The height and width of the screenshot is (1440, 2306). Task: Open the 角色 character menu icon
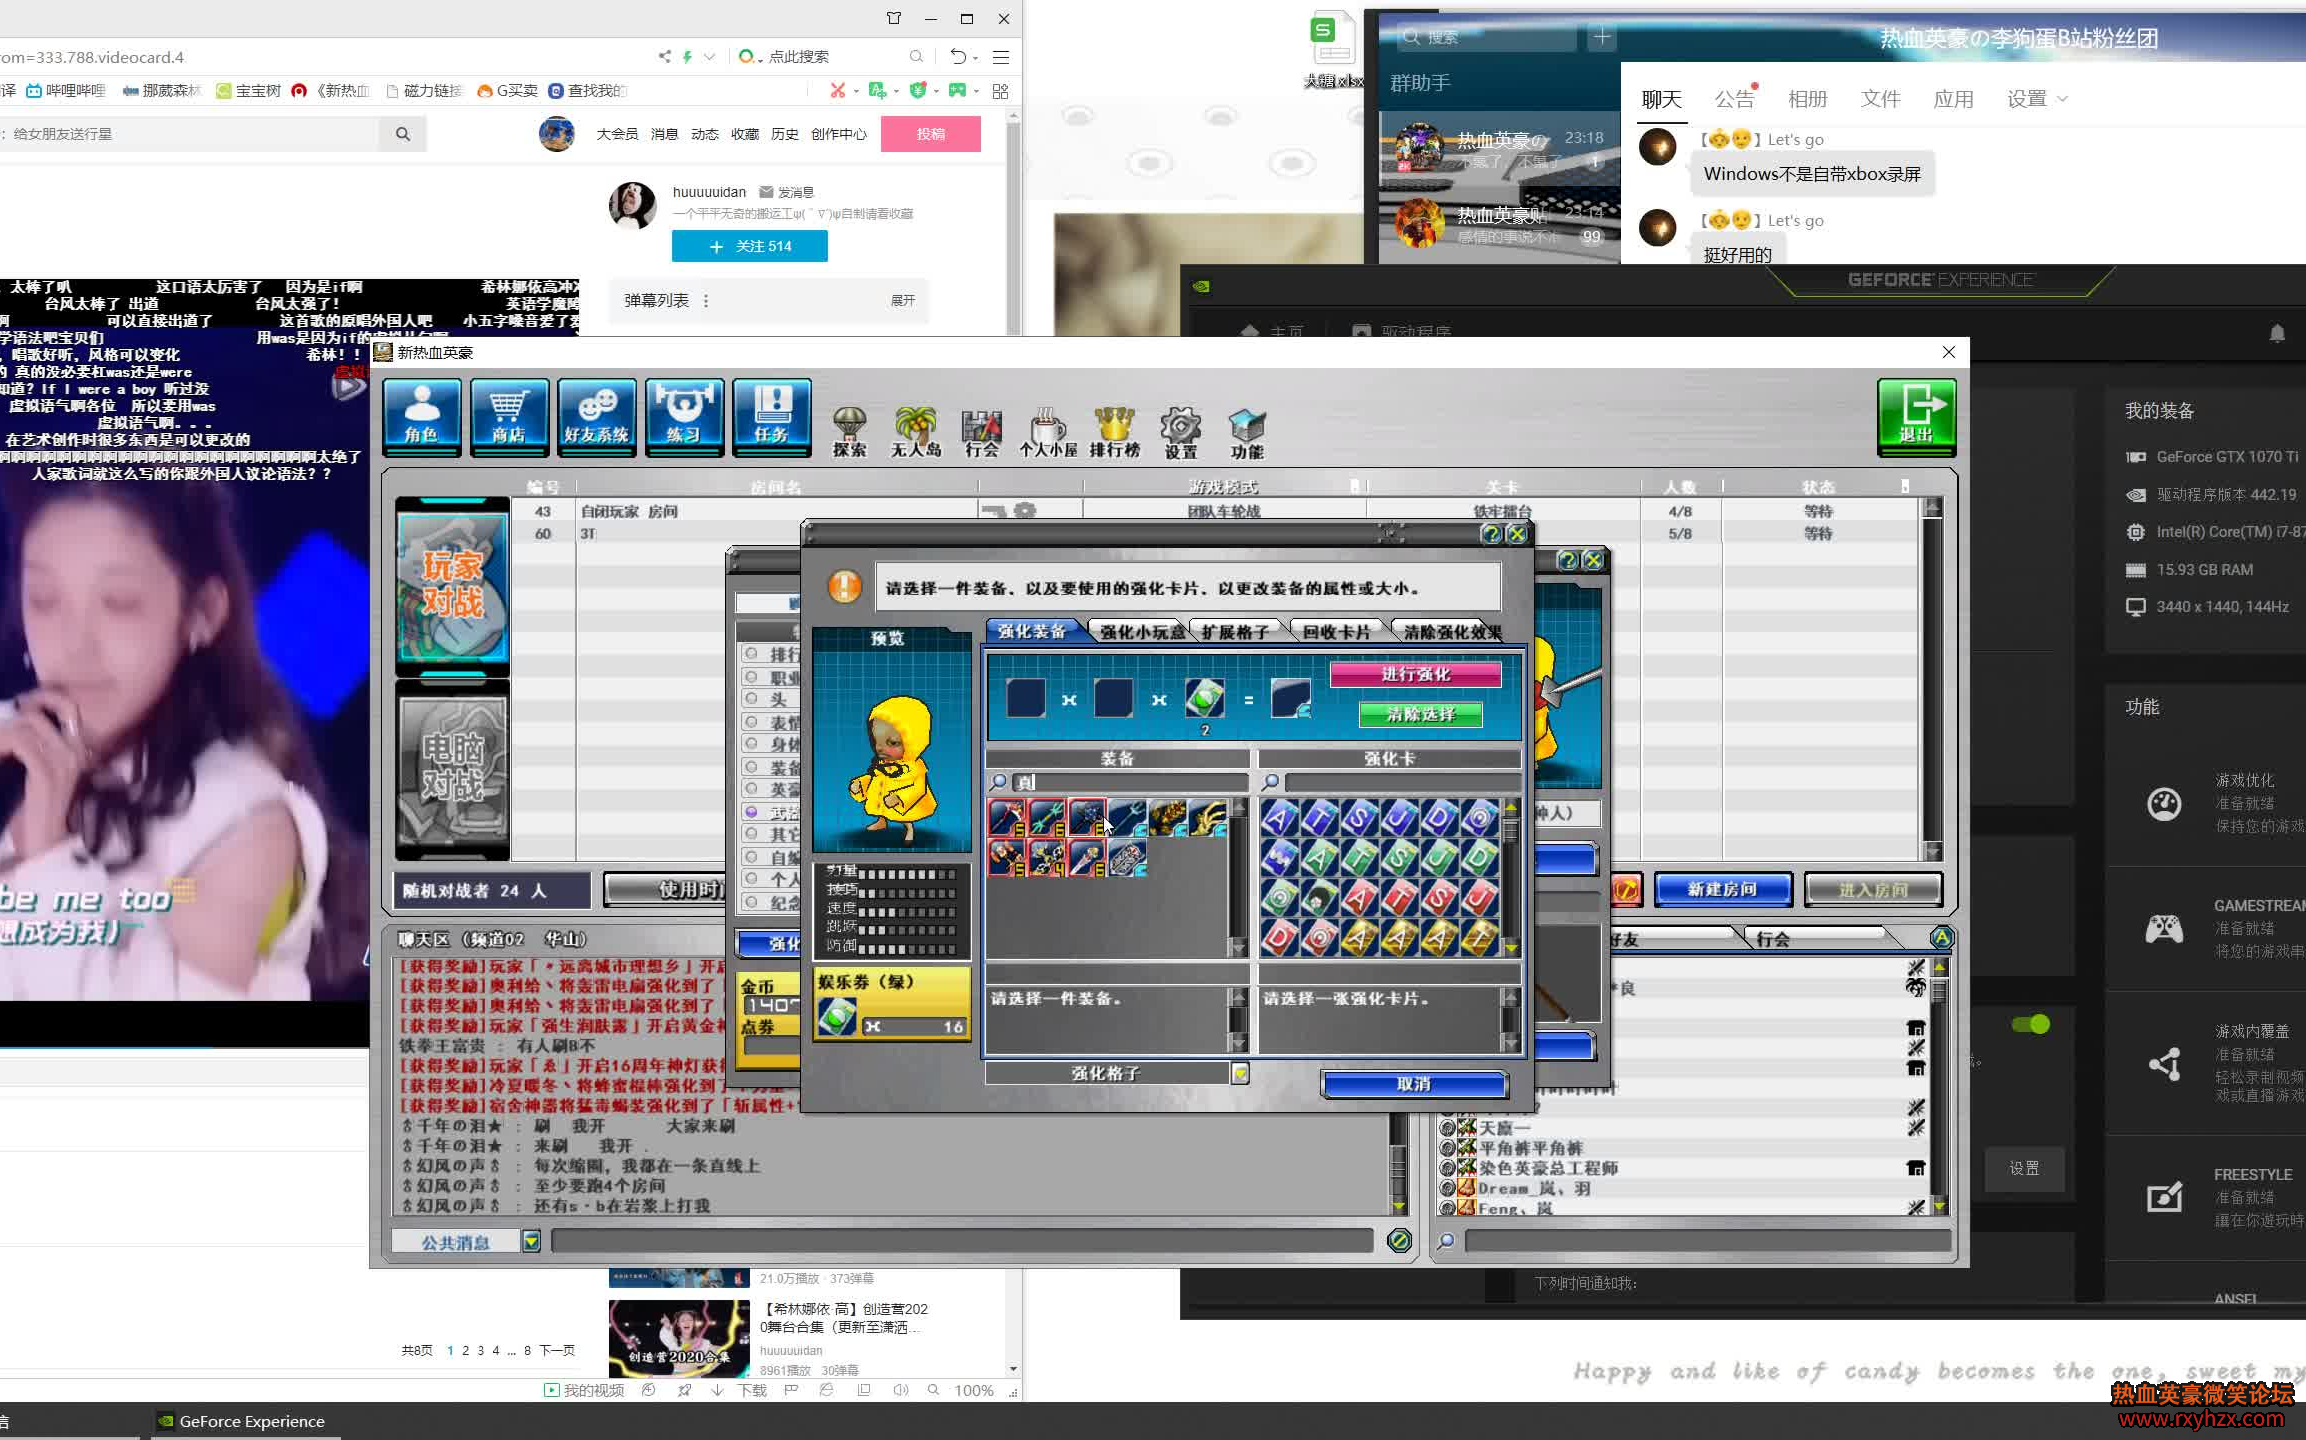tap(421, 416)
